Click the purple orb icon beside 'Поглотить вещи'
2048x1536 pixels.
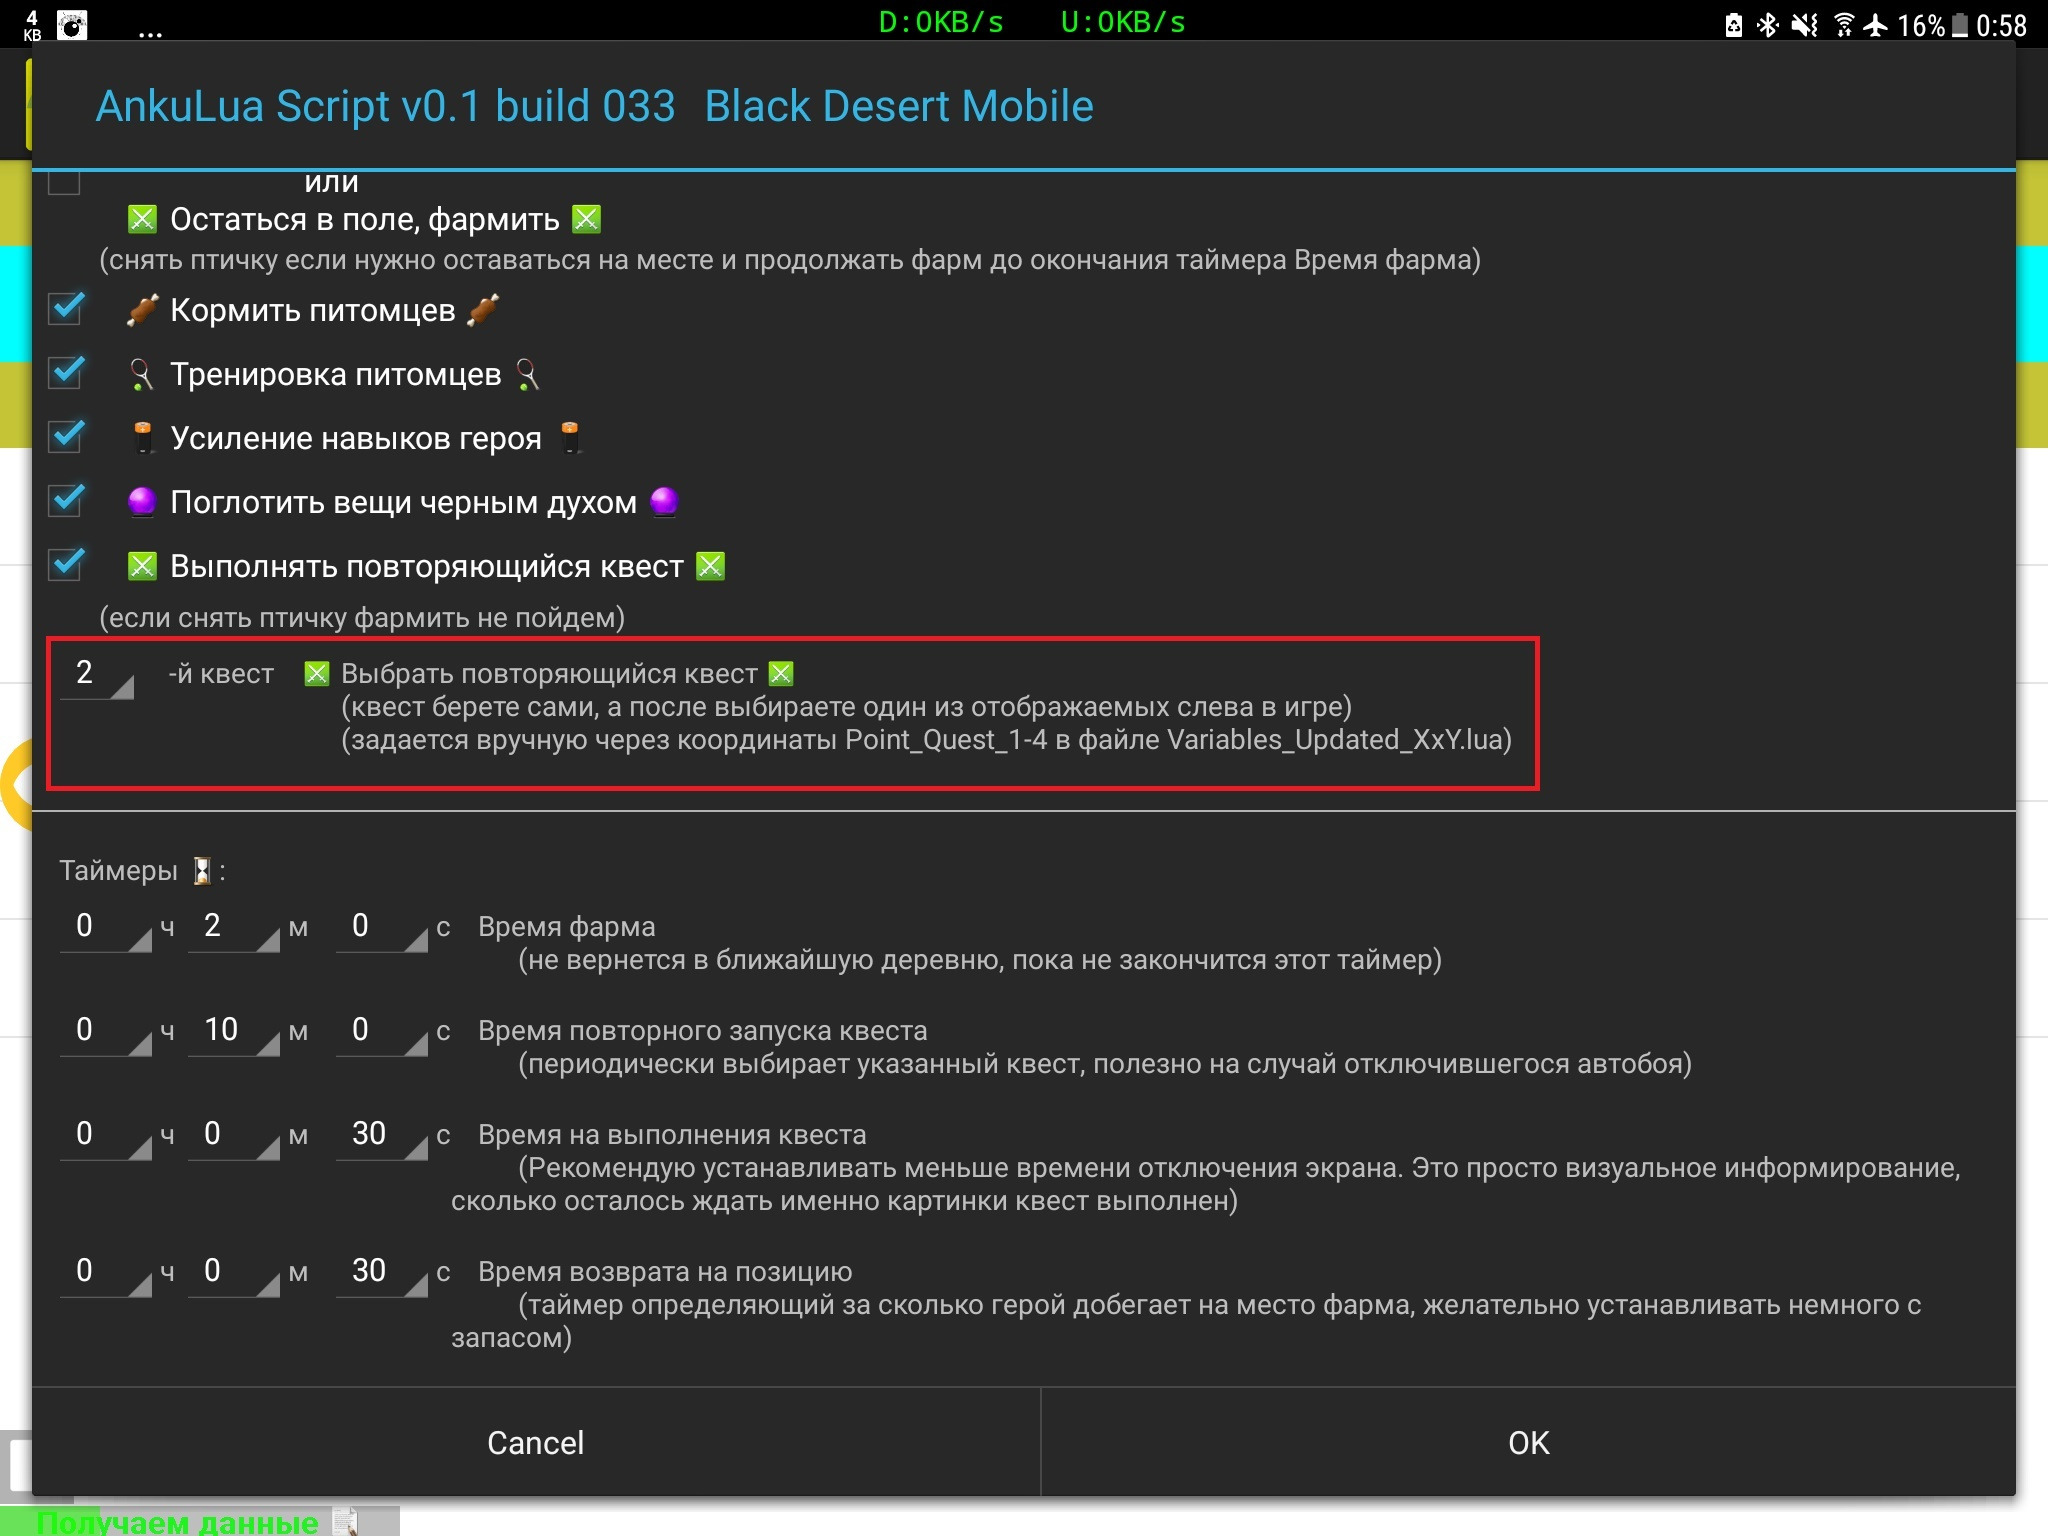pyautogui.click(x=142, y=501)
